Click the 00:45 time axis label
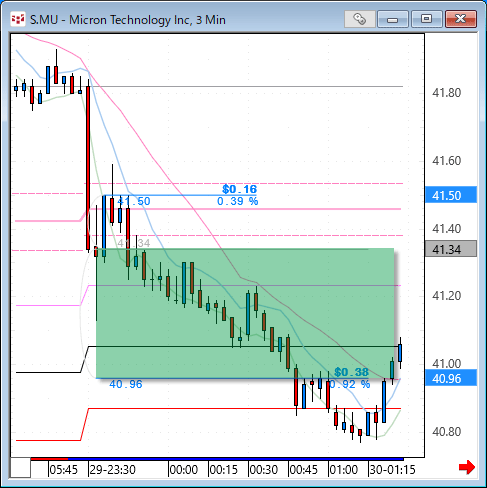 point(304,470)
